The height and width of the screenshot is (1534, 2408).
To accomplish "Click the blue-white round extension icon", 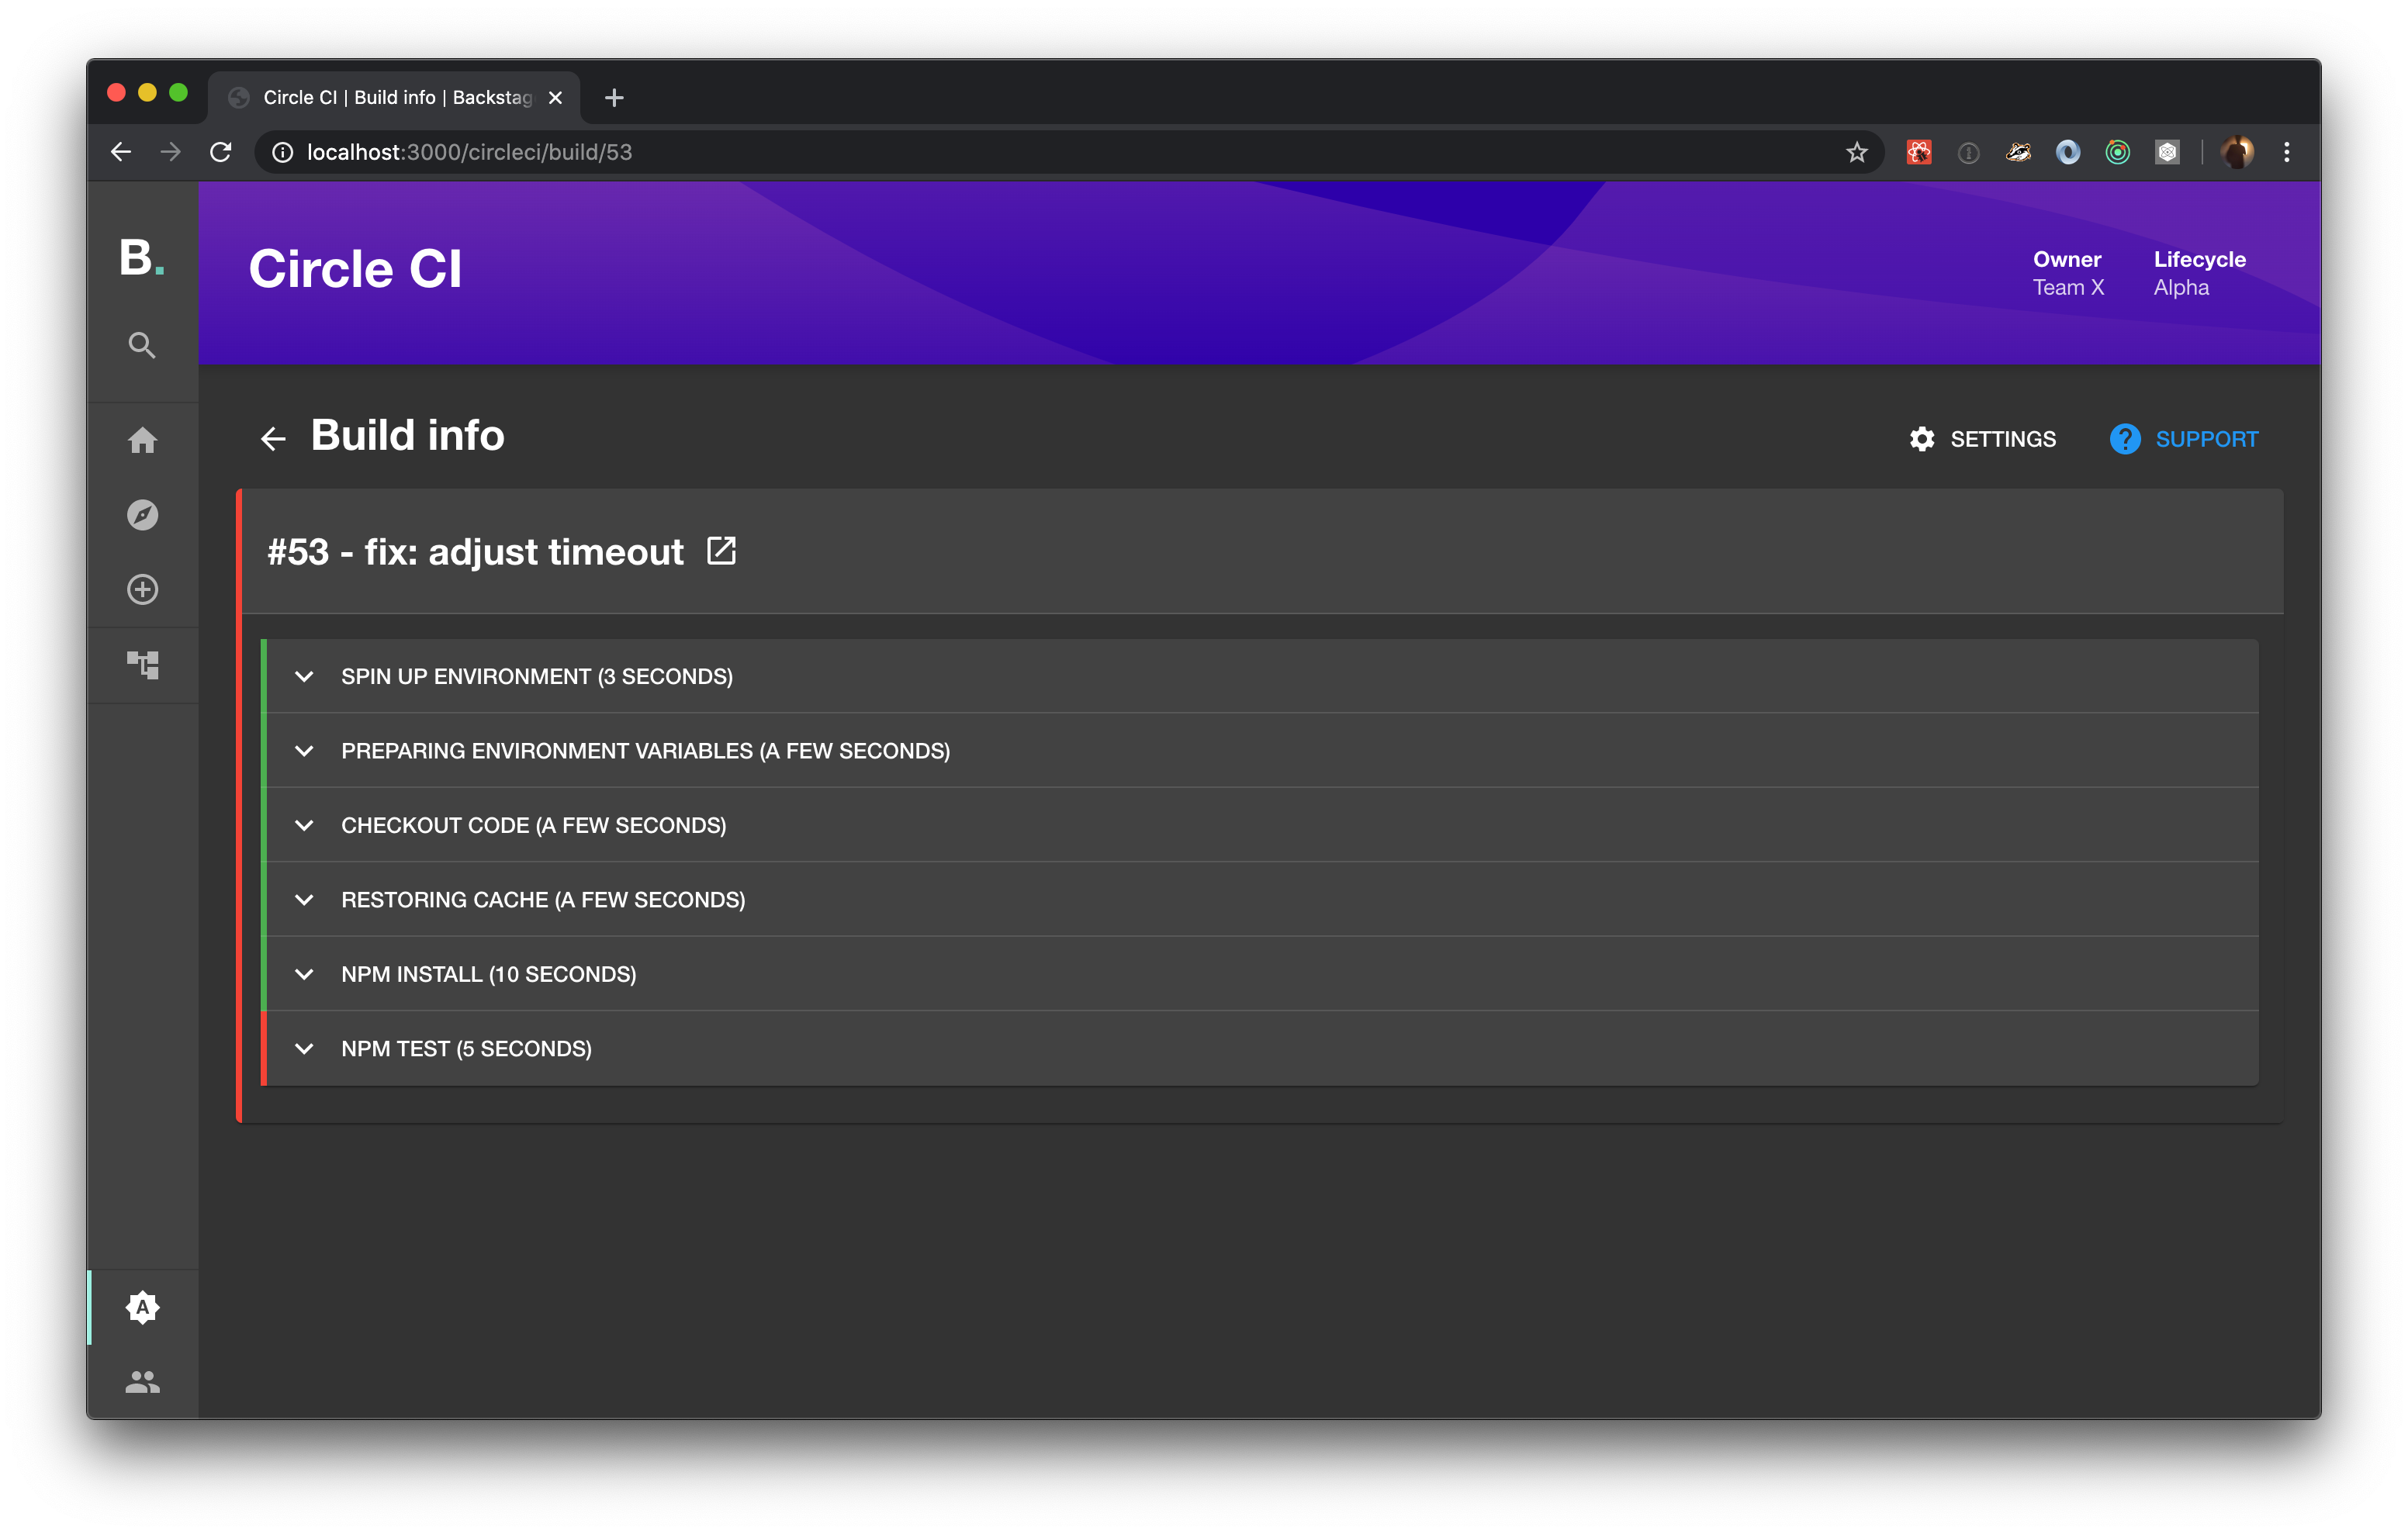I will point(2068,152).
